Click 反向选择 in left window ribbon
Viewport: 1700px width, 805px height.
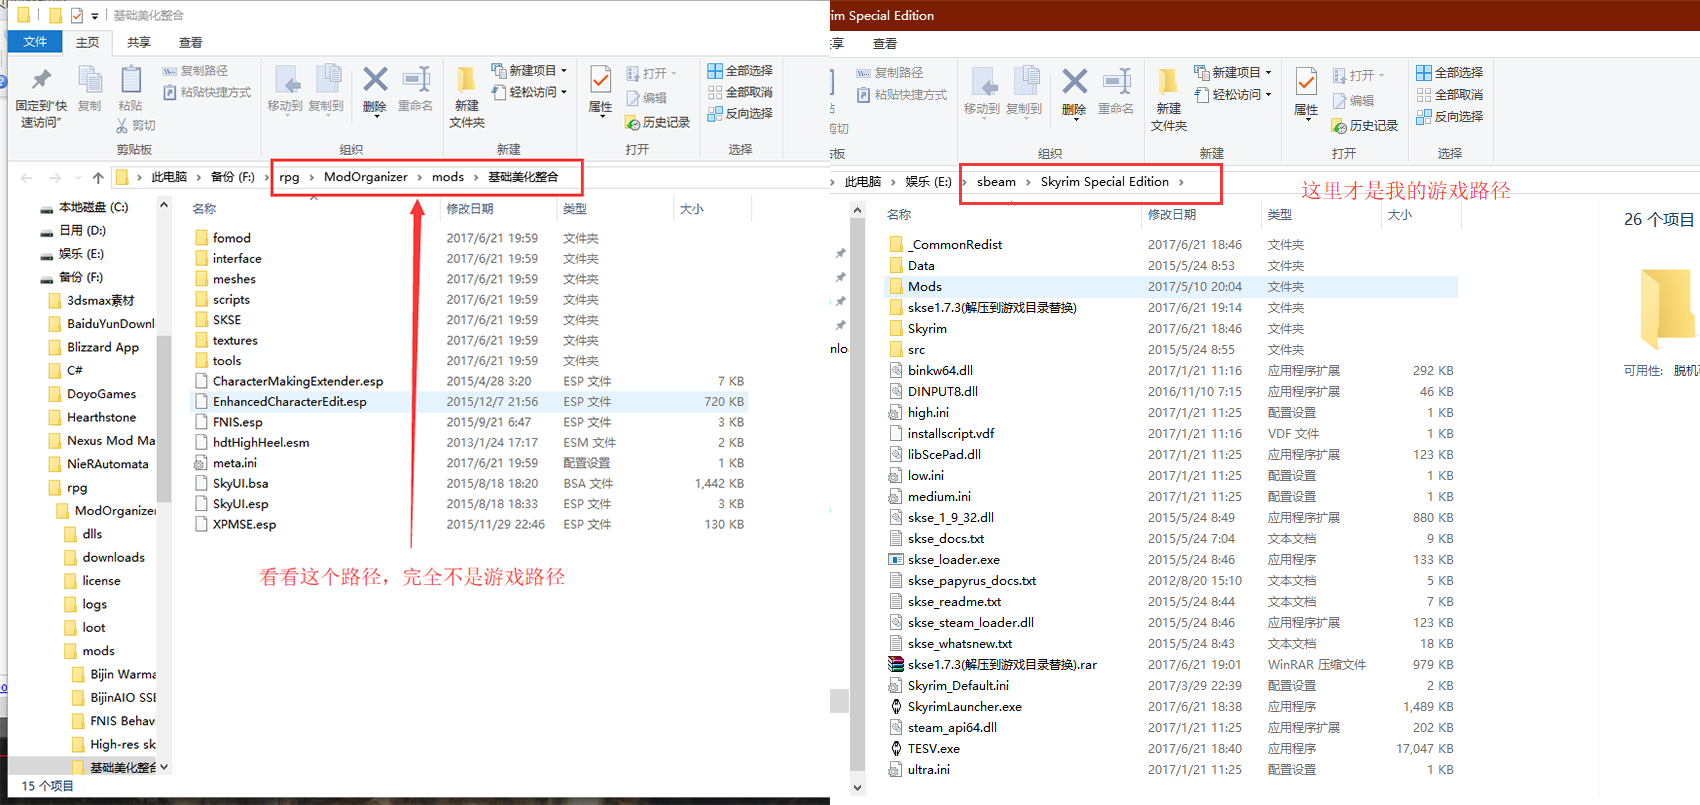(740, 113)
